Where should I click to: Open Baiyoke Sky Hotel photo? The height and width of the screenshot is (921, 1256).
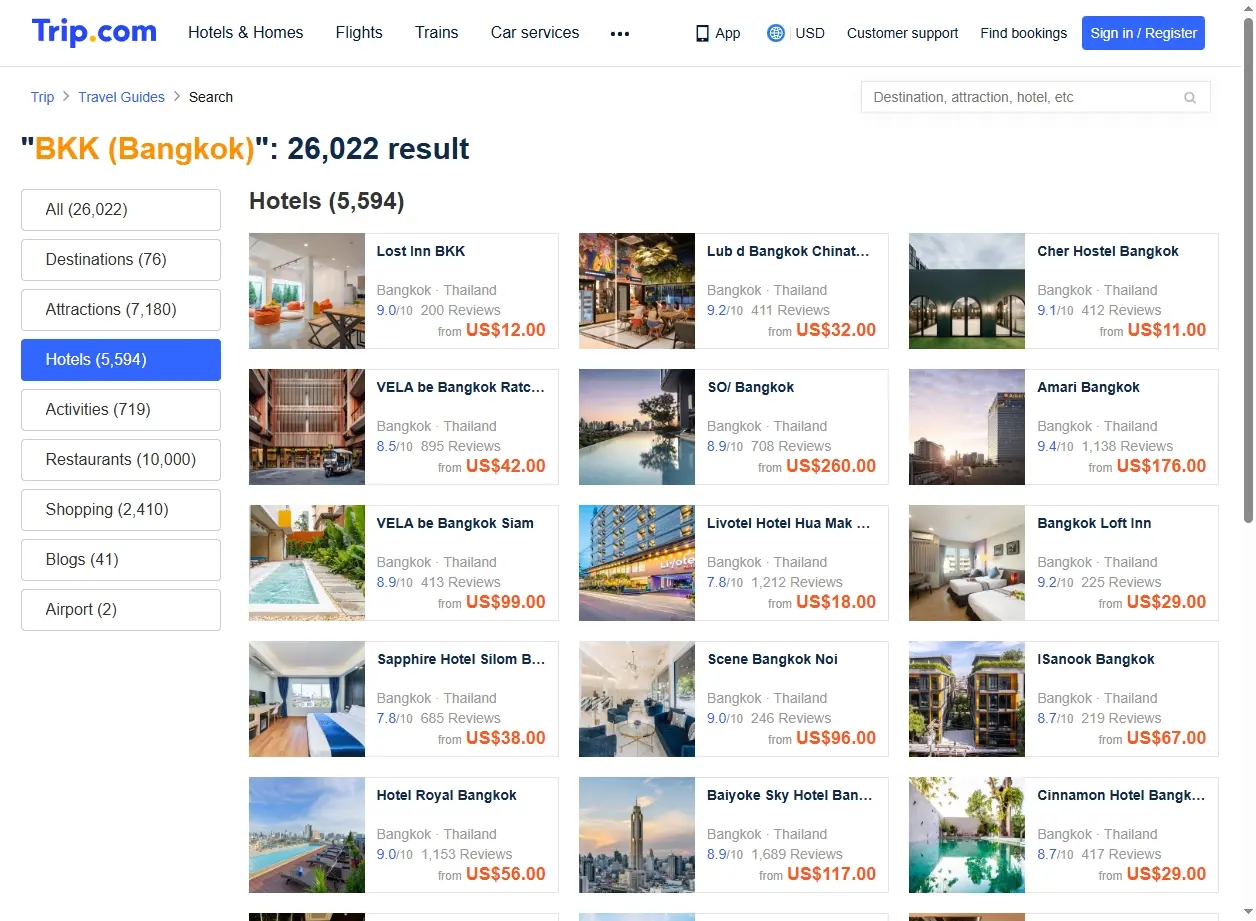[x=637, y=835]
